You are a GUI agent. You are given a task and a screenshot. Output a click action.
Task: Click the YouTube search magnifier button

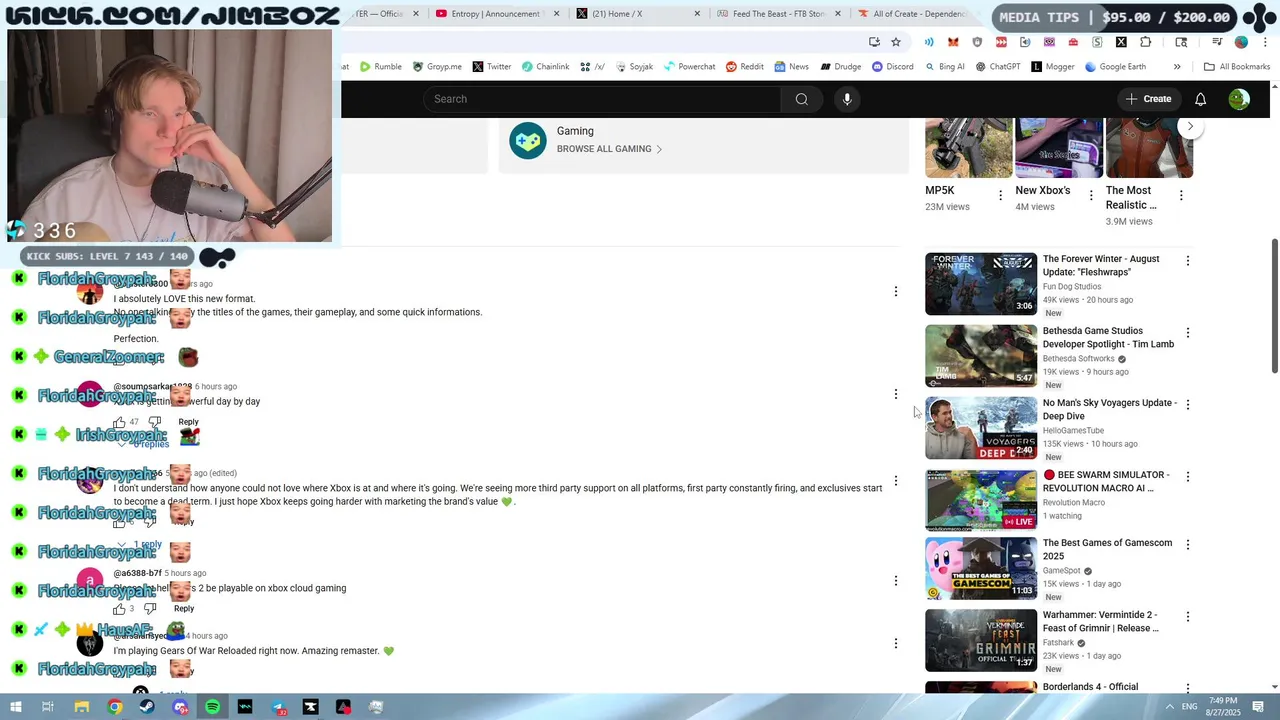pyautogui.click(x=801, y=99)
